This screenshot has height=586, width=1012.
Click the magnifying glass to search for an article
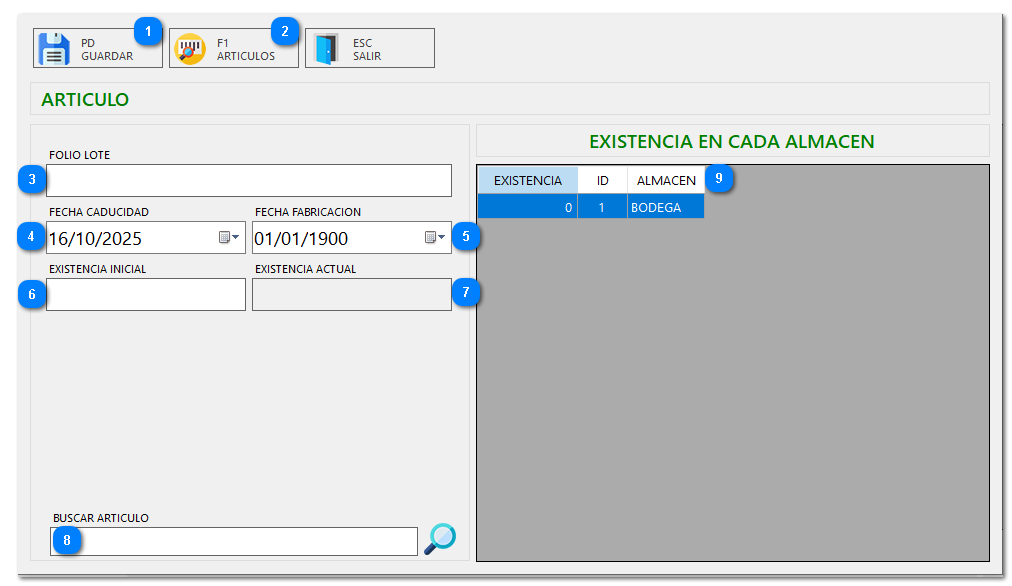[x=438, y=538]
